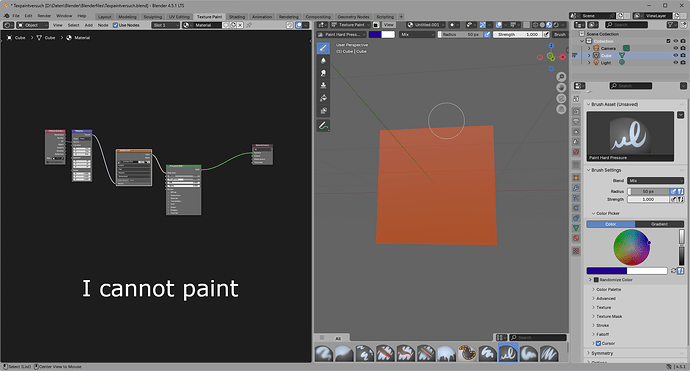Image resolution: width=690 pixels, height=371 pixels.
Task: Open the 3D viewport View menu
Action: [x=389, y=25]
